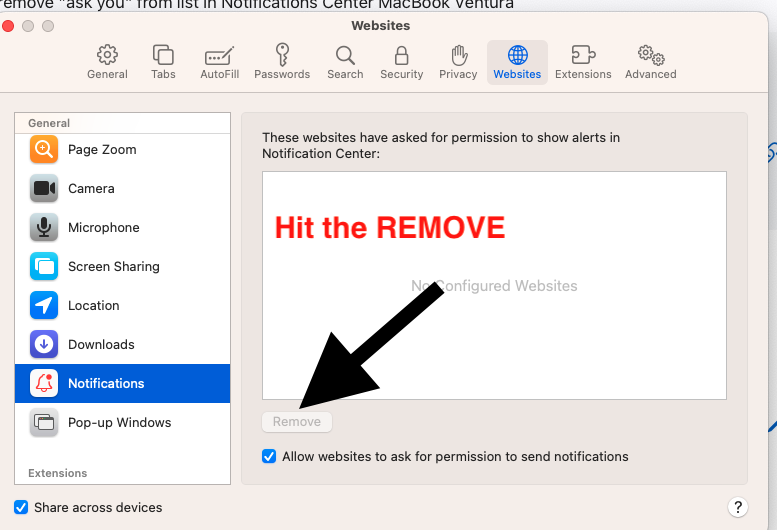
Task: Click the Location arrow icon
Action: point(44,305)
